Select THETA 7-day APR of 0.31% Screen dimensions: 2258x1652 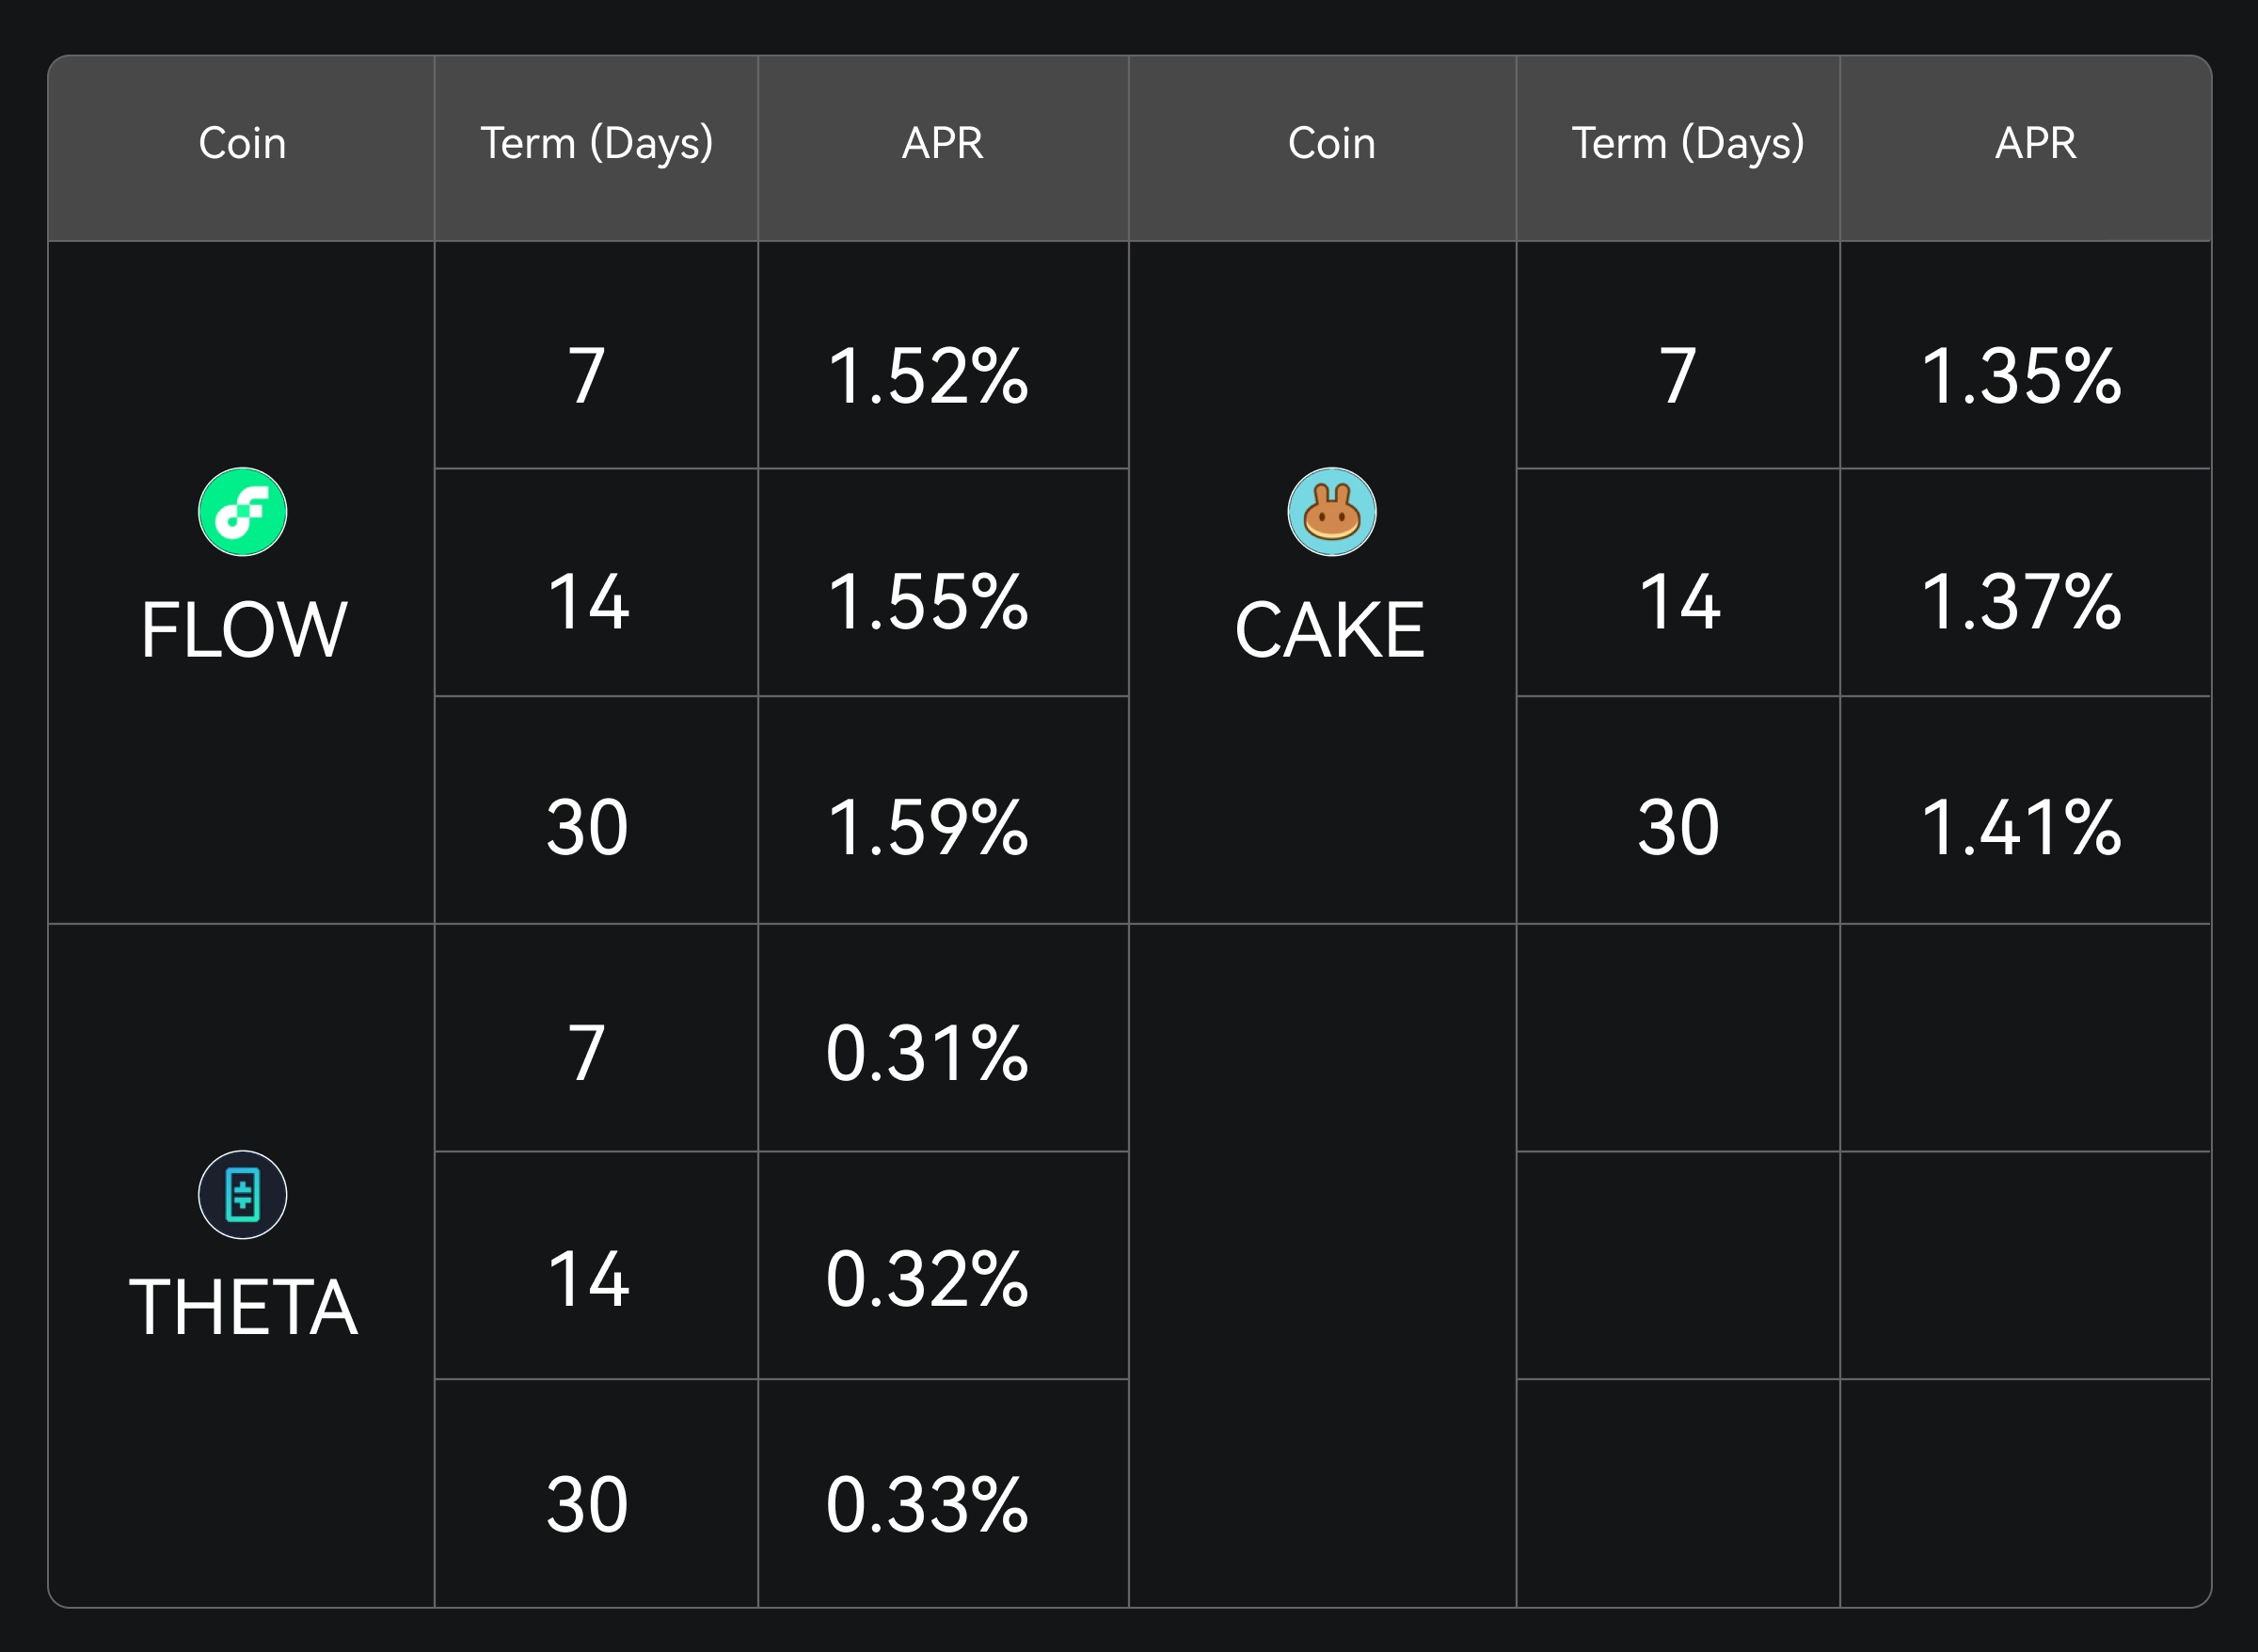point(927,1054)
